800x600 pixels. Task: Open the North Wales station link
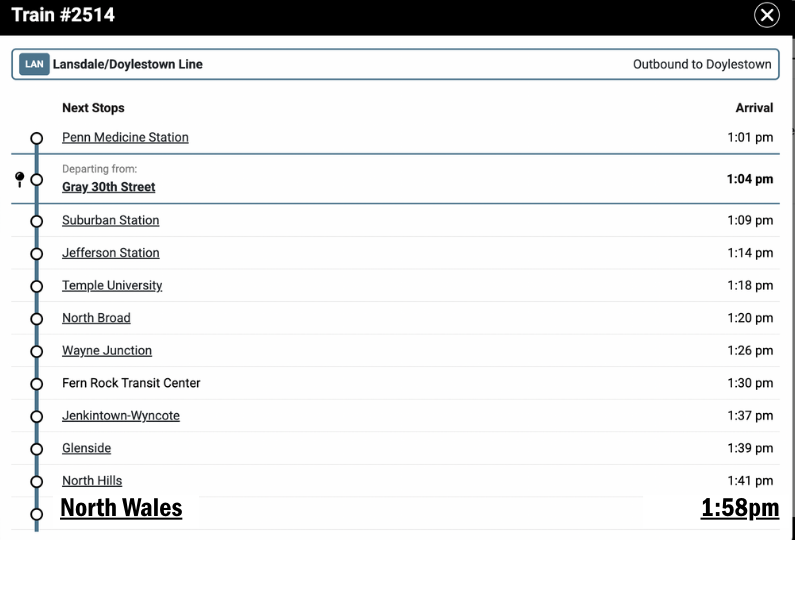point(121,508)
